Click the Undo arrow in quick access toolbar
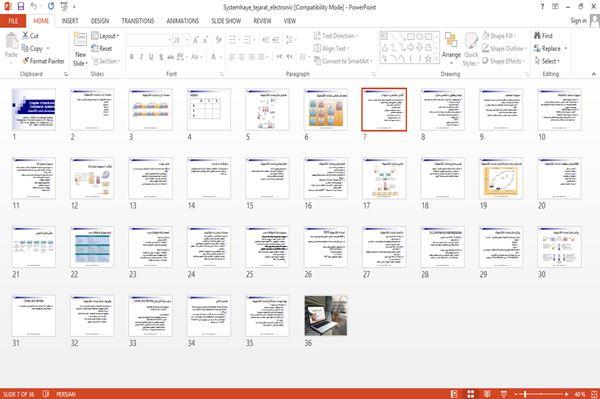Screen dimensions: 600x399 [34, 7]
